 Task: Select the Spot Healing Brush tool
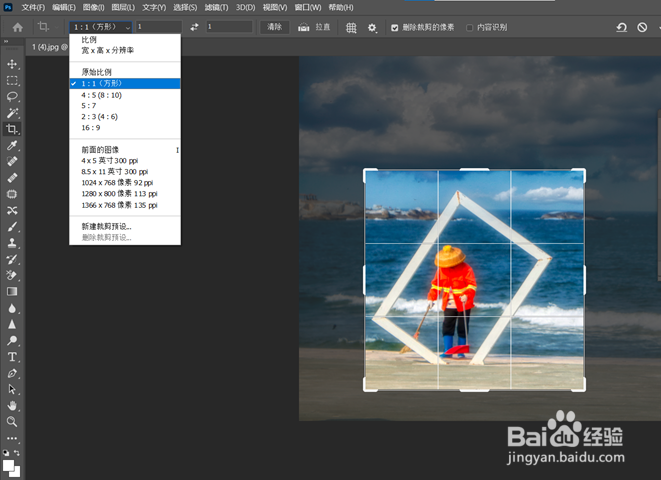12,161
